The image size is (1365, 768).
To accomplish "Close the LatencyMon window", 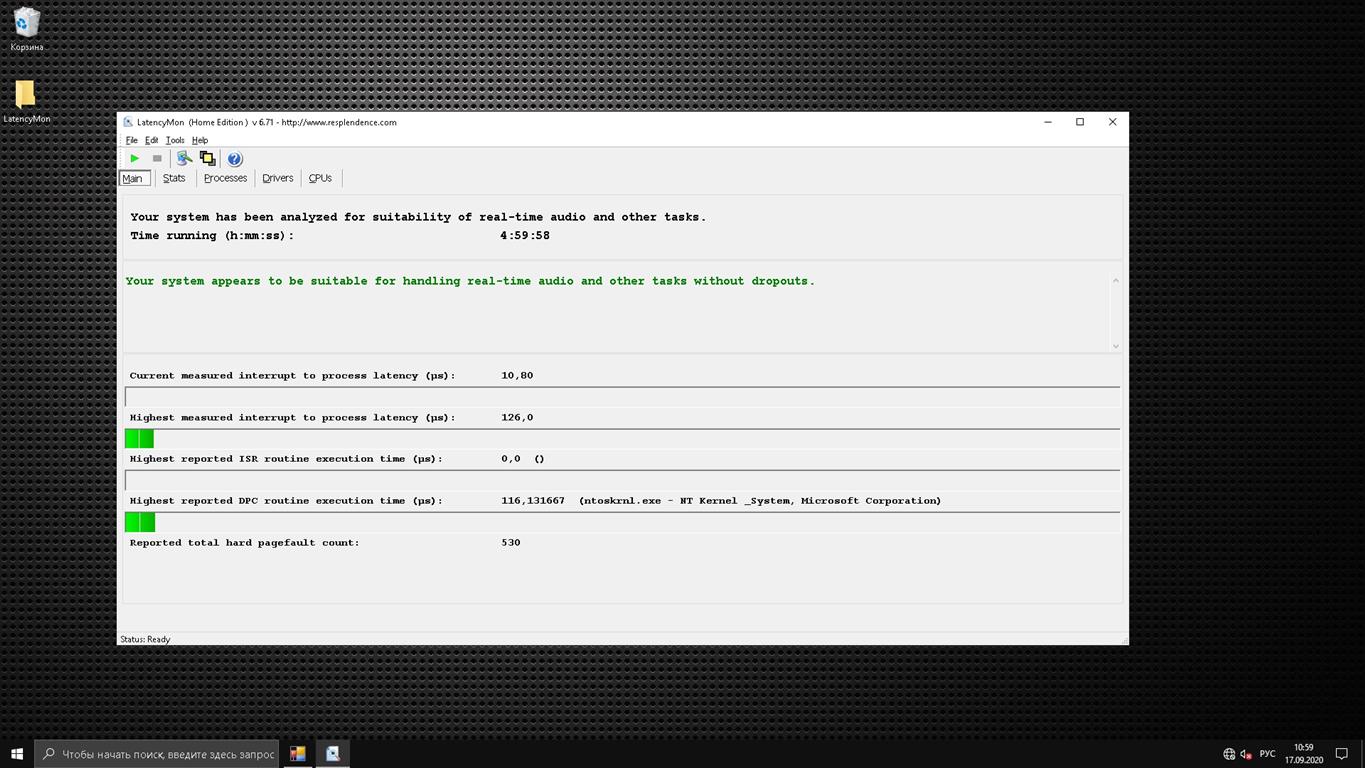I will click(1112, 122).
